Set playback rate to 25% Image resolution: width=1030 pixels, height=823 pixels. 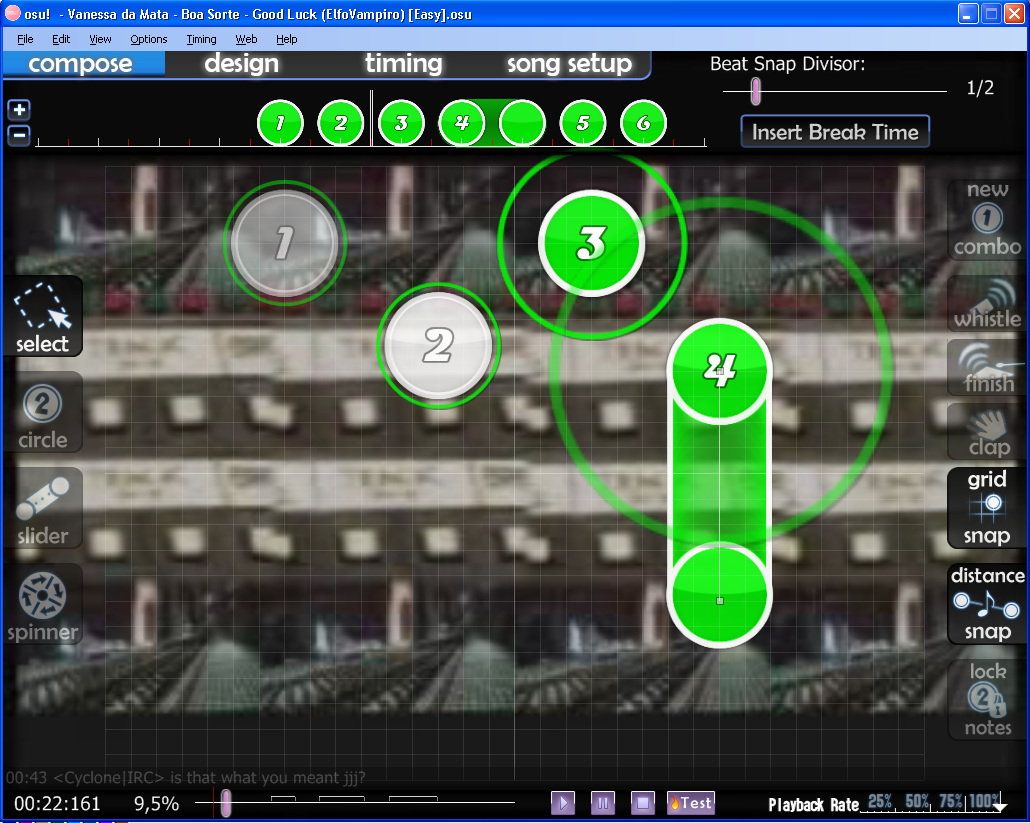click(x=880, y=801)
